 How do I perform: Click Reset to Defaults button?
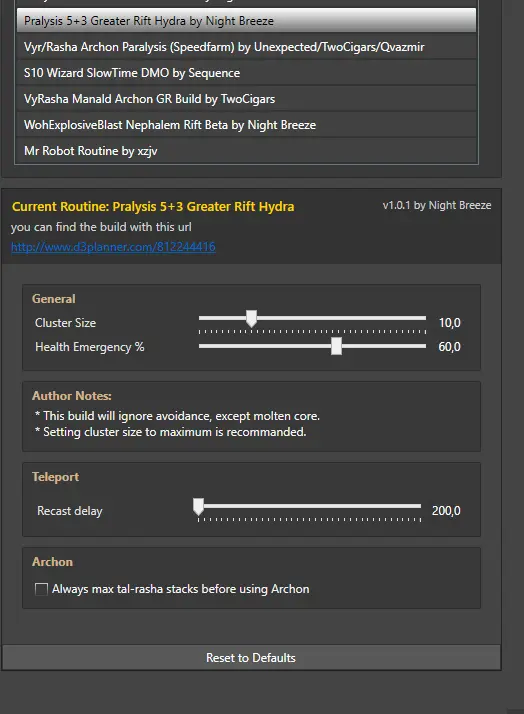[251, 658]
